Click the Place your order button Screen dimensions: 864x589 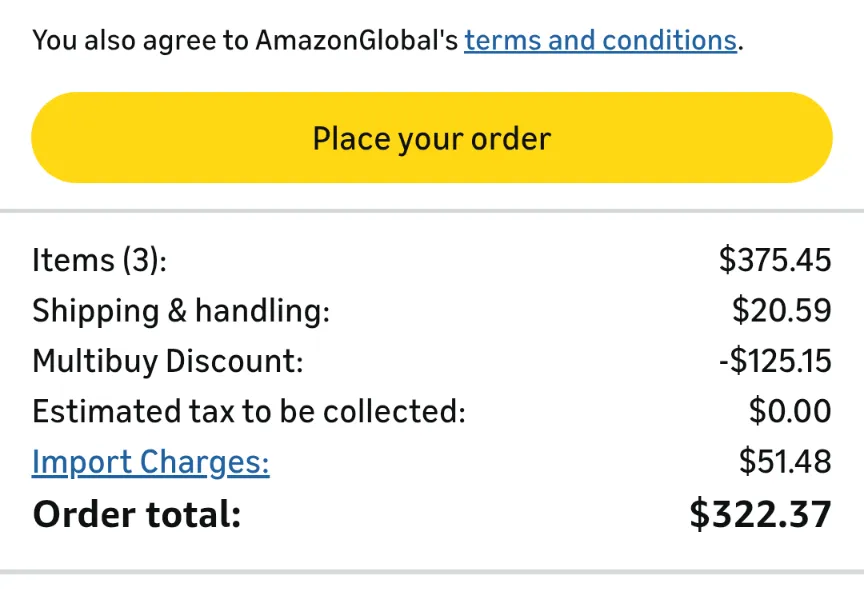[x=431, y=138]
